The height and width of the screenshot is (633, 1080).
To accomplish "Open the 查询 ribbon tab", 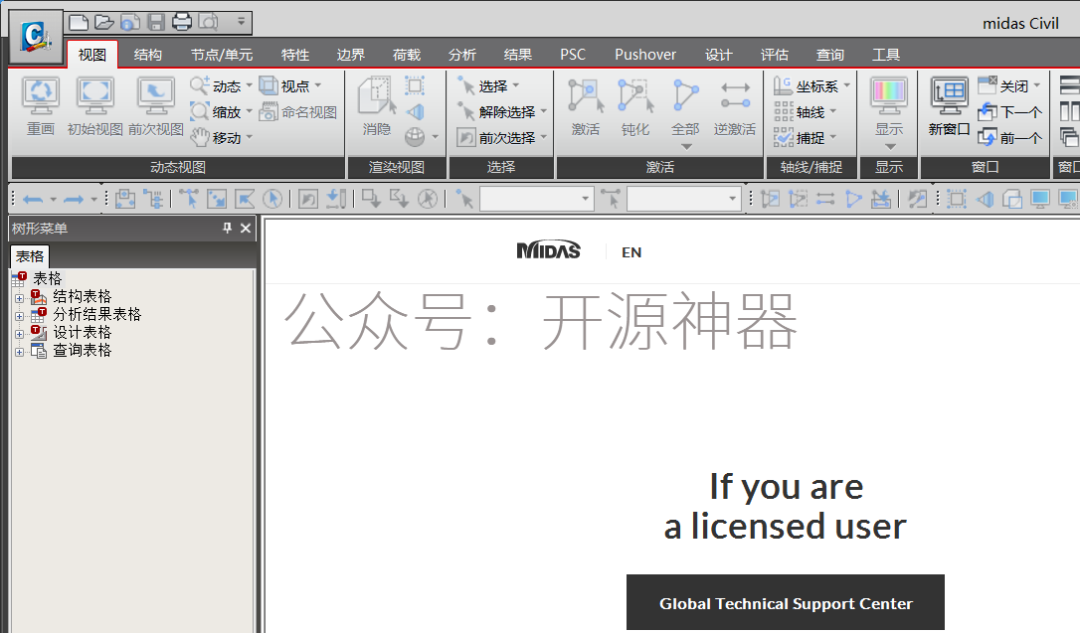I will click(830, 54).
